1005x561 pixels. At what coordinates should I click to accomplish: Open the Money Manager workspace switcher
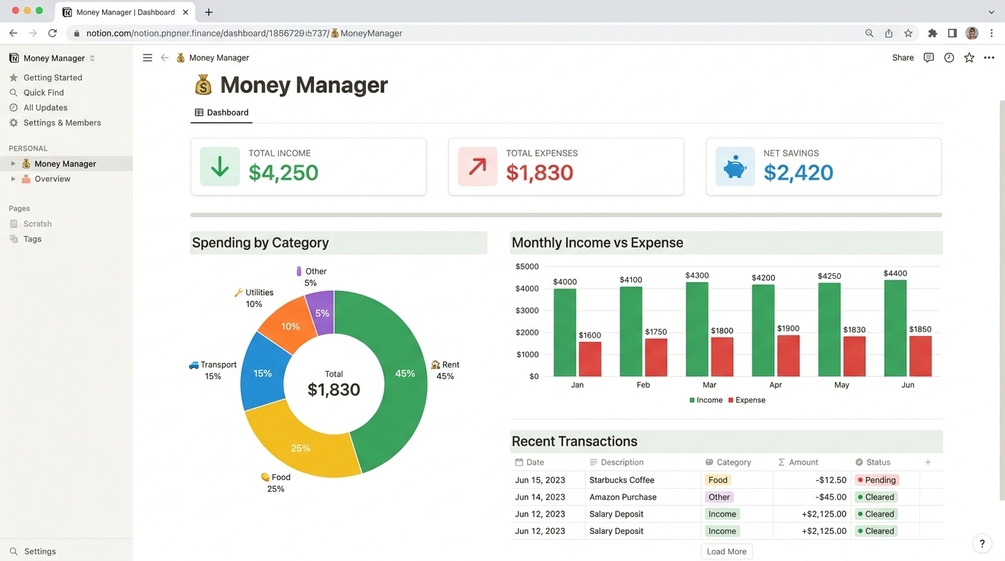pyautogui.click(x=53, y=58)
